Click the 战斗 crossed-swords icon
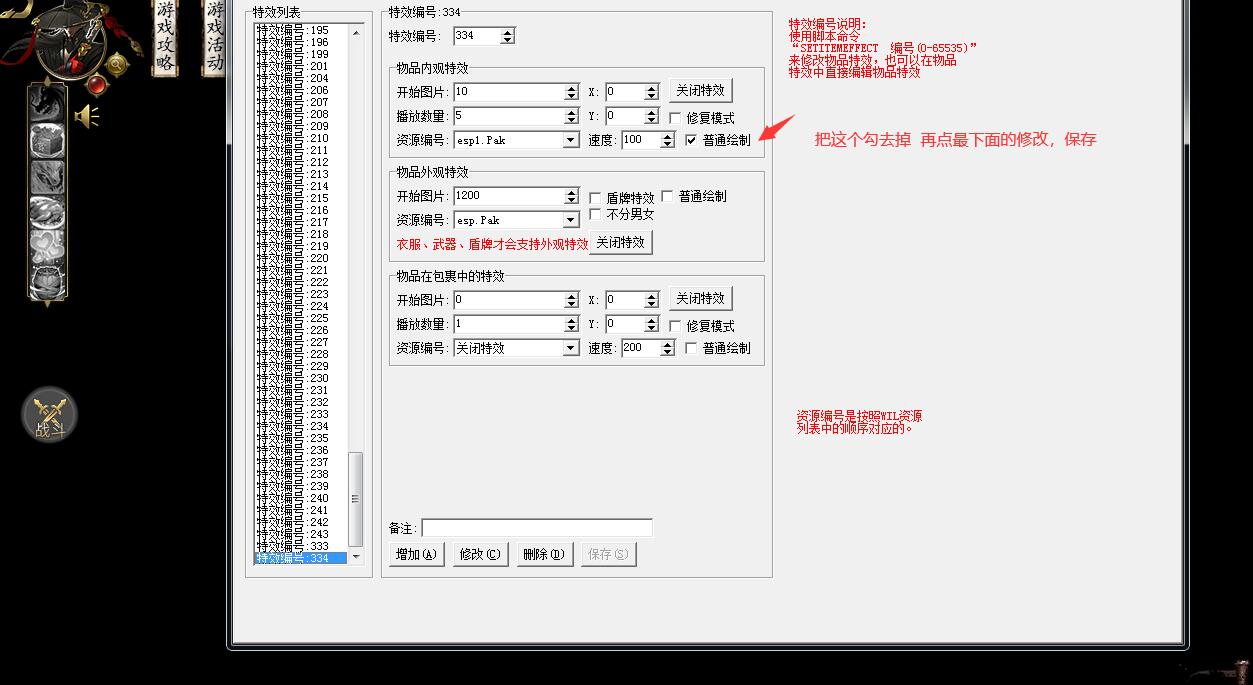 click(48, 412)
